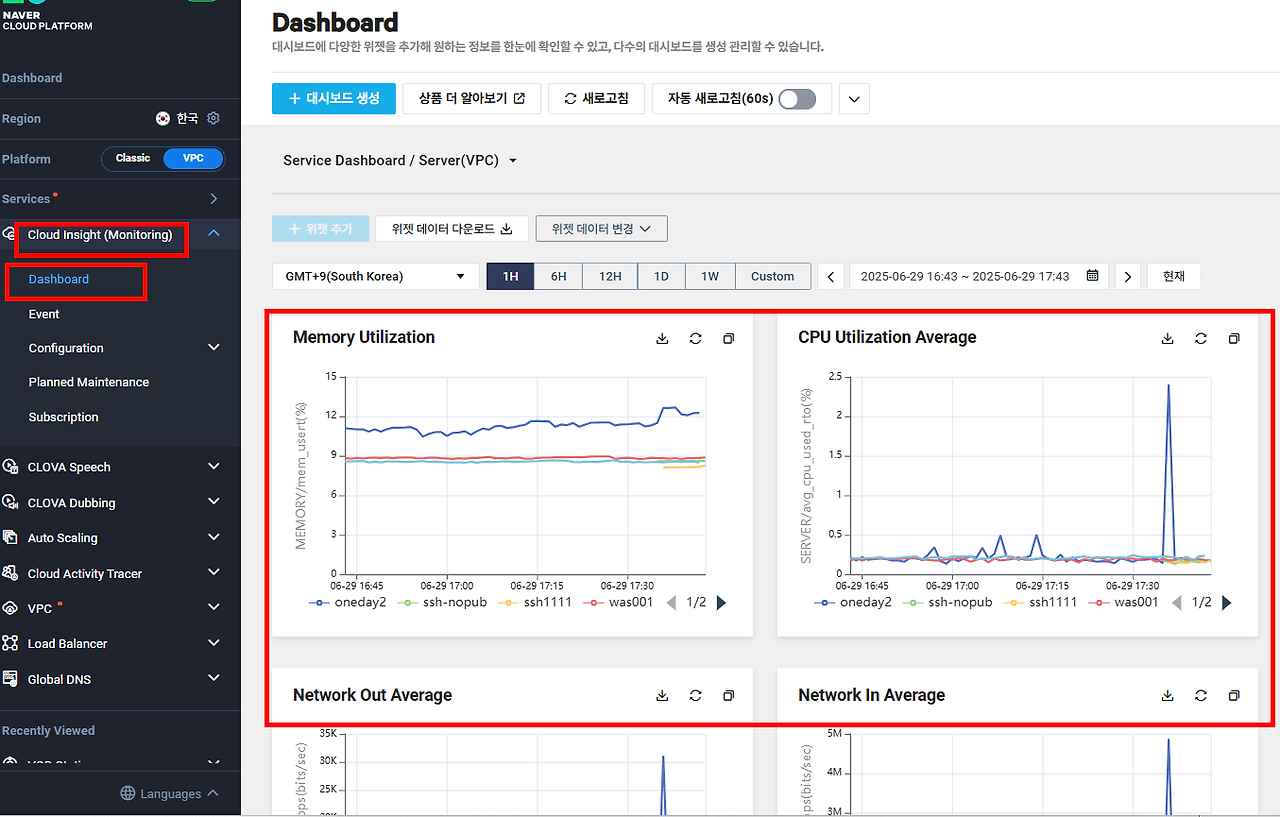Click the 위젯 데이터 다운로드 button
The height and width of the screenshot is (817, 1280).
[x=452, y=228]
